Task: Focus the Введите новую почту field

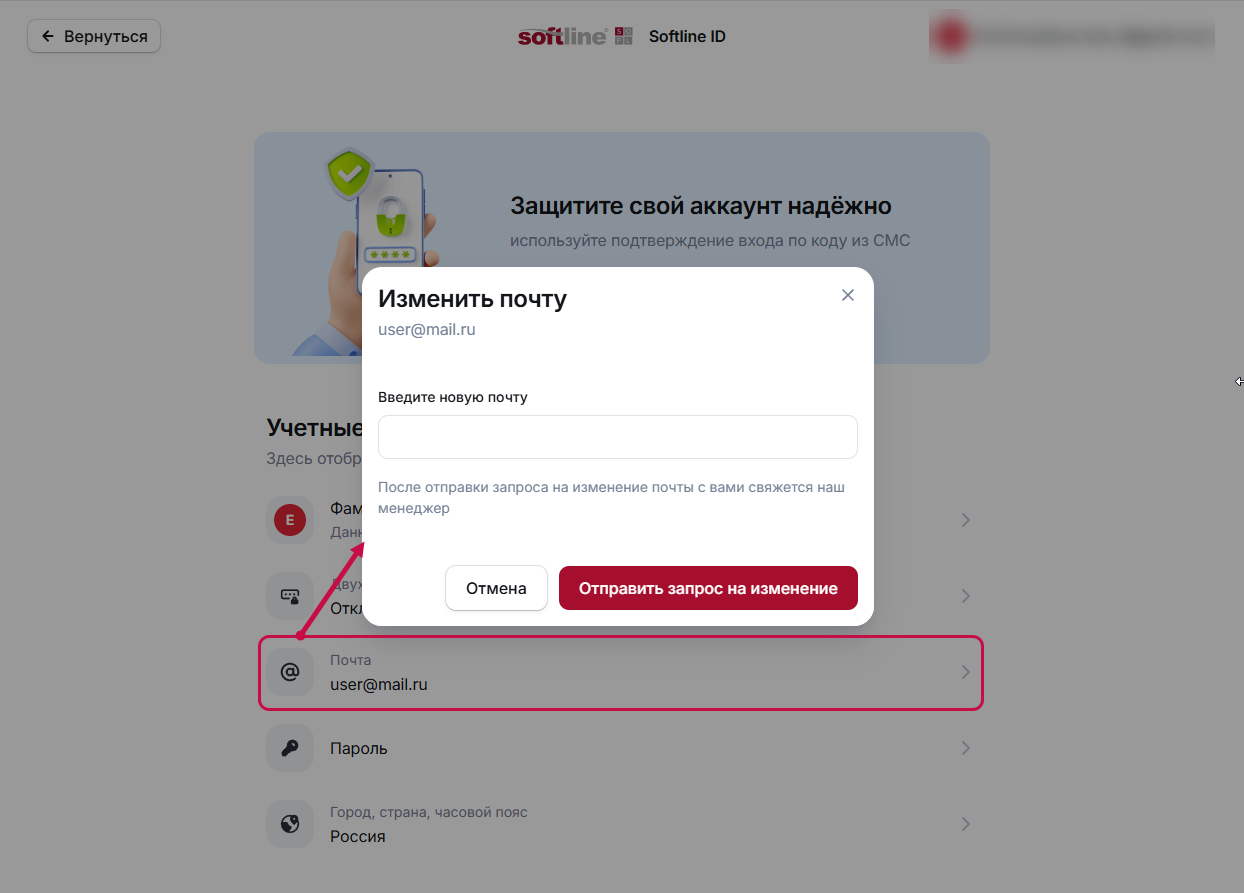Action: [618, 437]
